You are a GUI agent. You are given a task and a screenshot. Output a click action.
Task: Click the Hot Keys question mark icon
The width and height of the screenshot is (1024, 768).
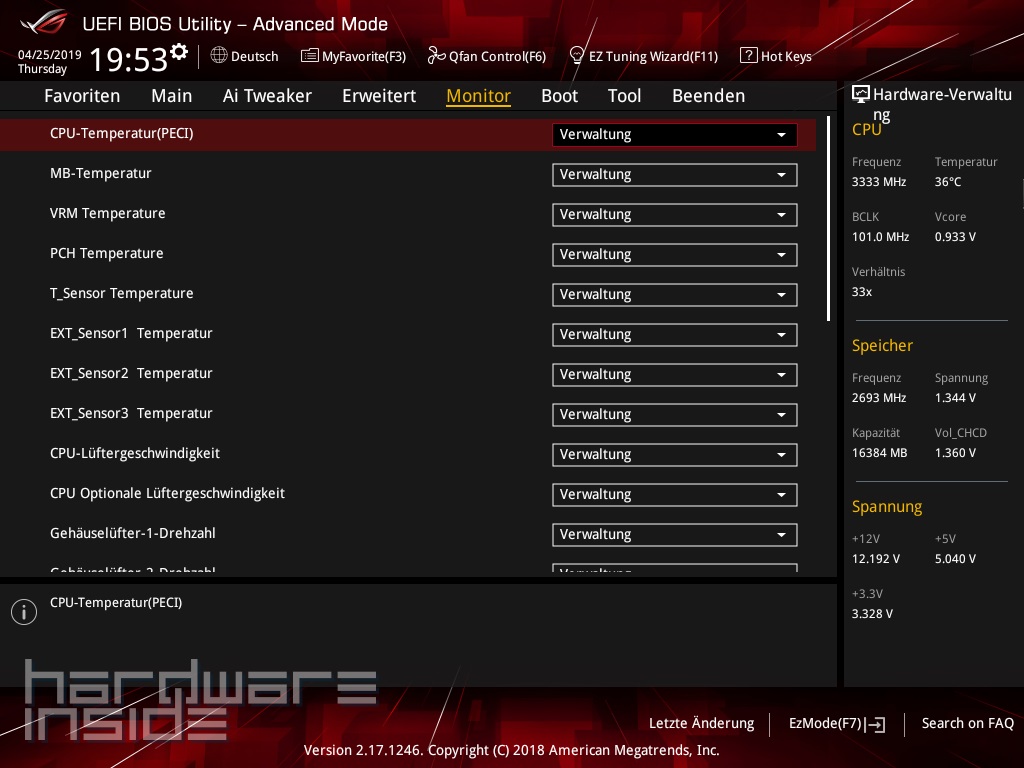[748, 56]
